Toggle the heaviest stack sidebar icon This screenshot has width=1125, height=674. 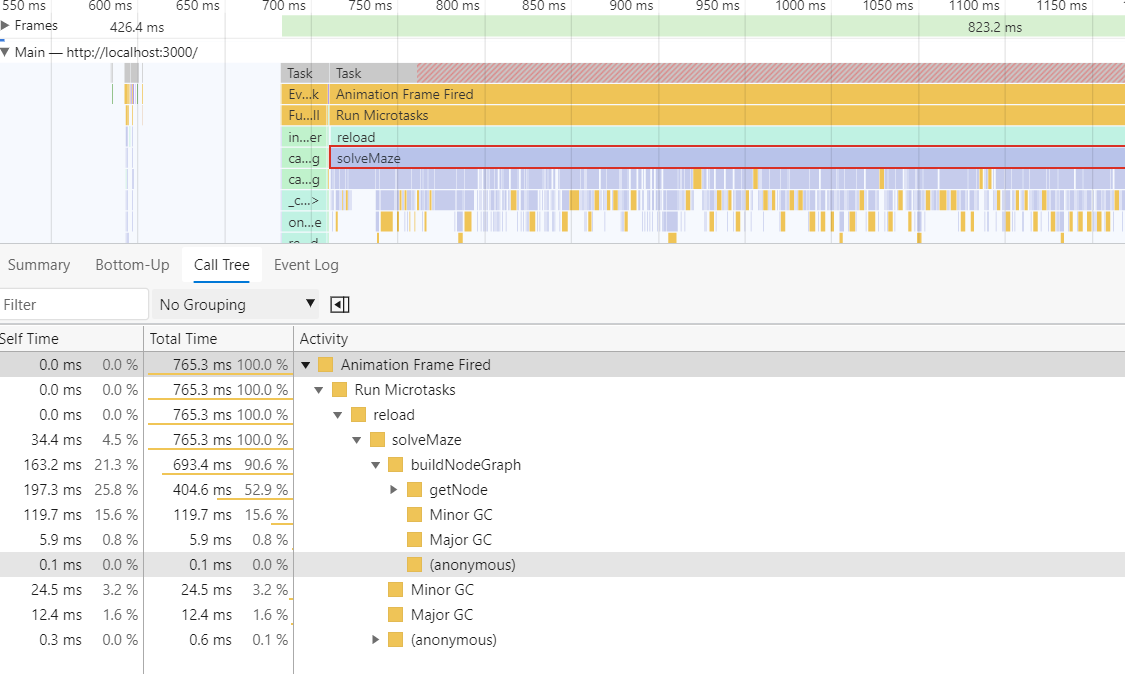pos(339,304)
